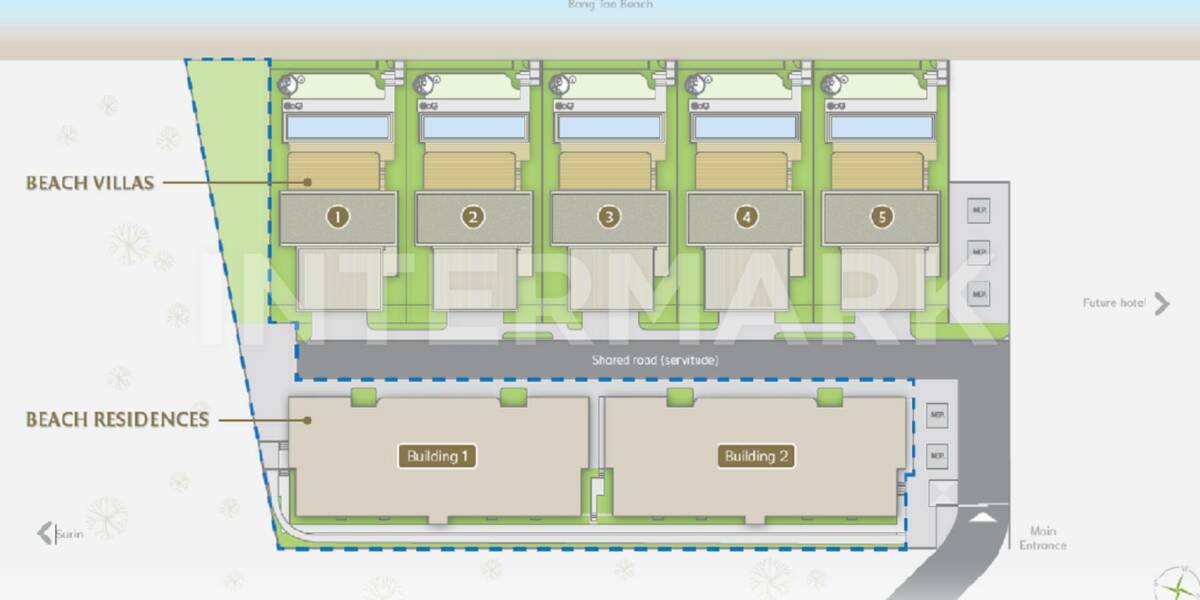Screen dimensions: 1200x600
Task: Click the Future hotel right arrow
Action: click(1161, 303)
